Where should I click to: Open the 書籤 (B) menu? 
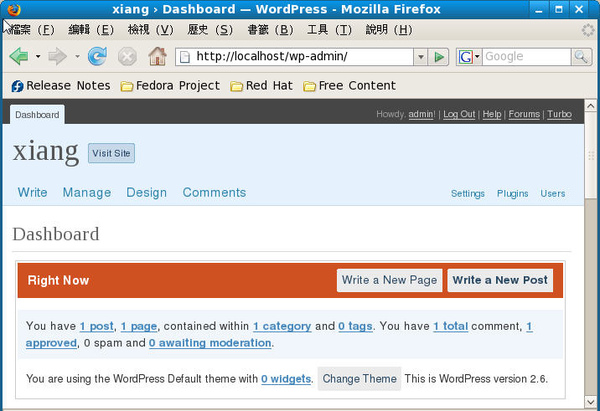pyautogui.click(x=270, y=30)
